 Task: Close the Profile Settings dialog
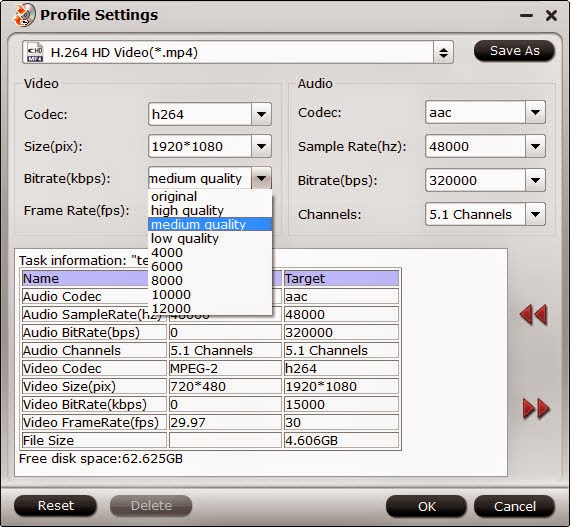point(551,15)
